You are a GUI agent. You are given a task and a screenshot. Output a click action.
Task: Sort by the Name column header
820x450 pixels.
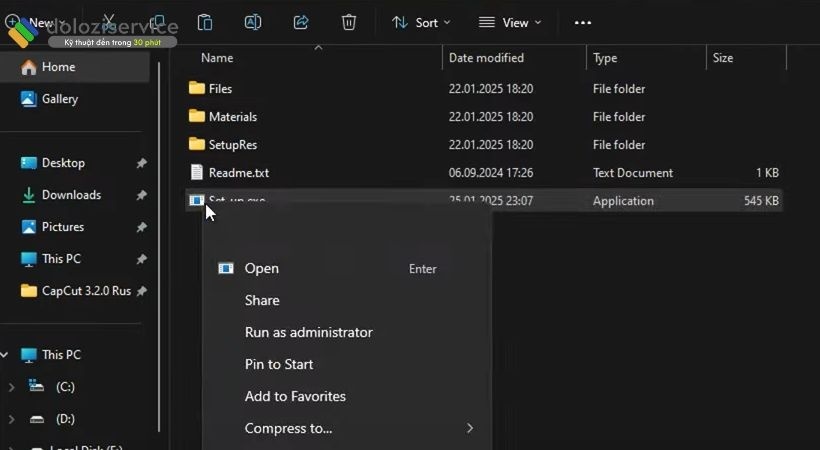tap(217, 58)
